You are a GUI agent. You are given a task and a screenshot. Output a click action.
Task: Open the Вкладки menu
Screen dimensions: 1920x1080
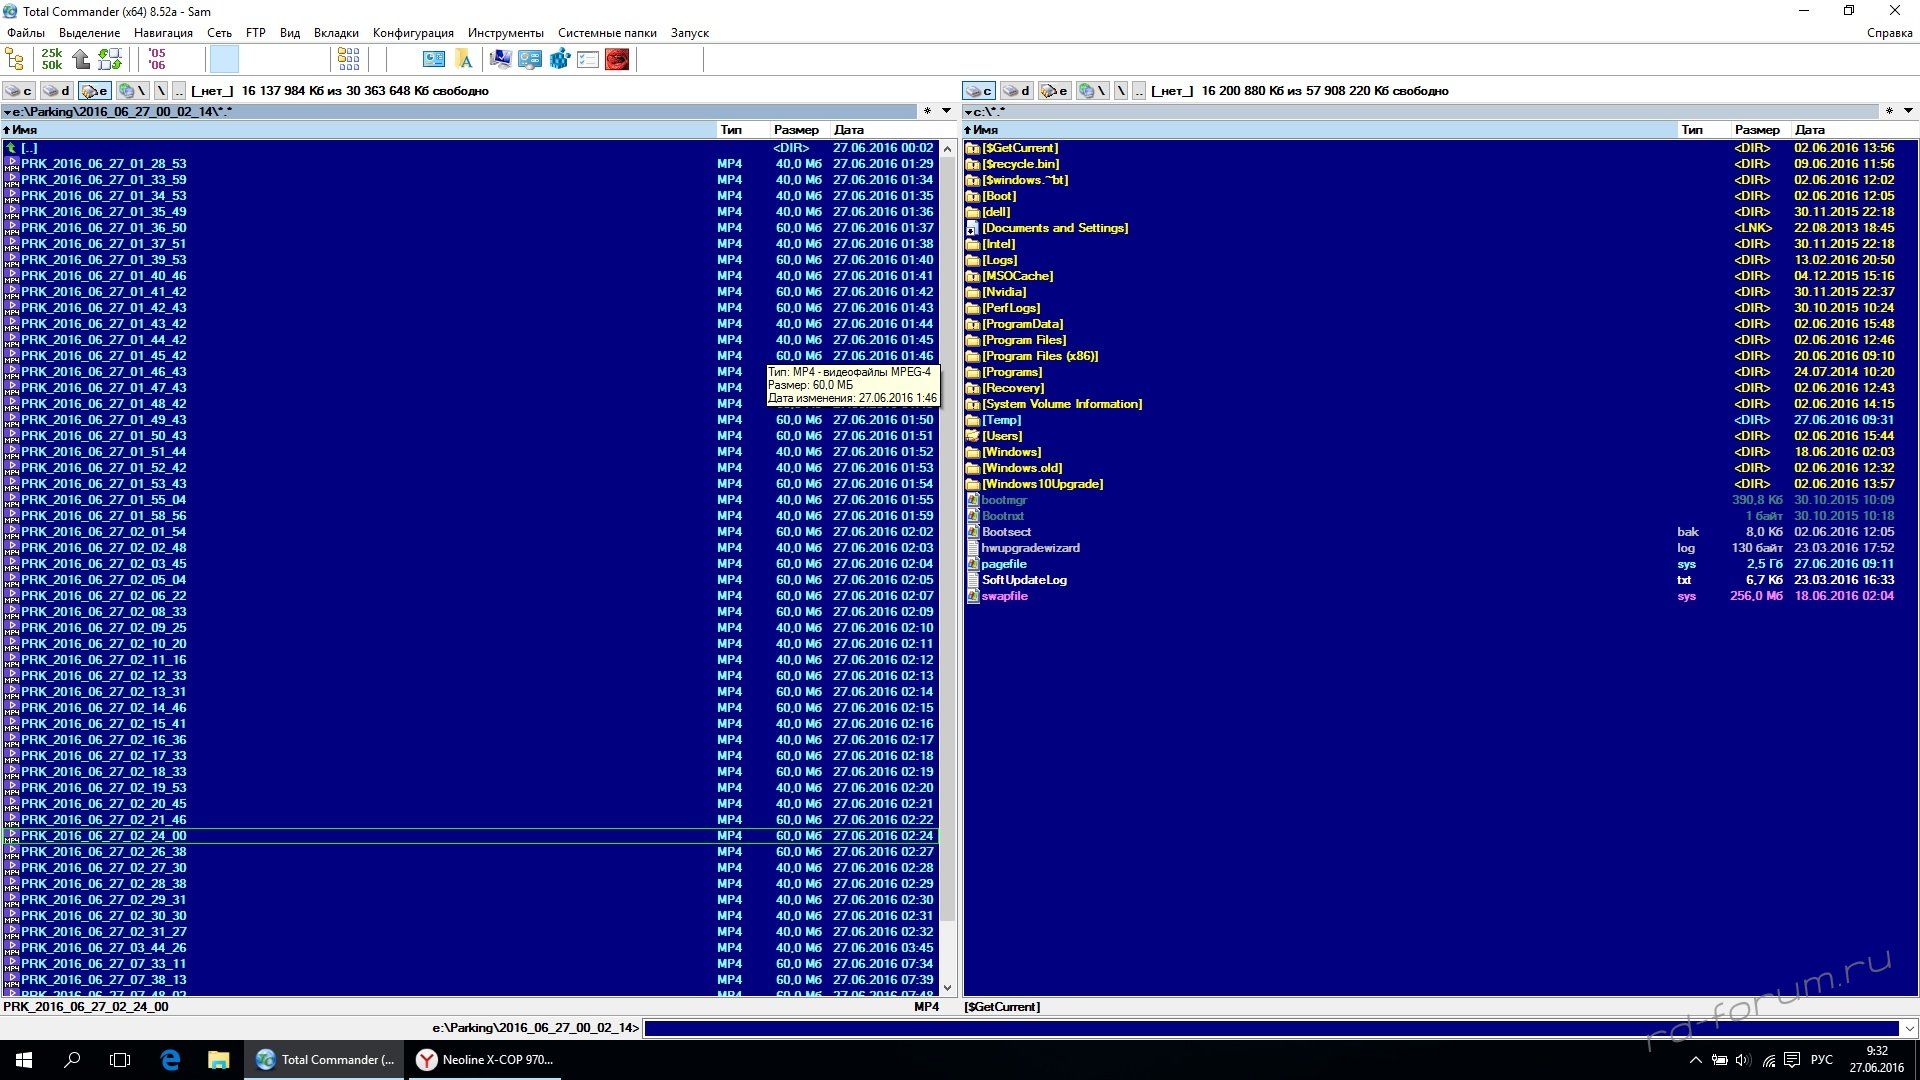[x=336, y=33]
